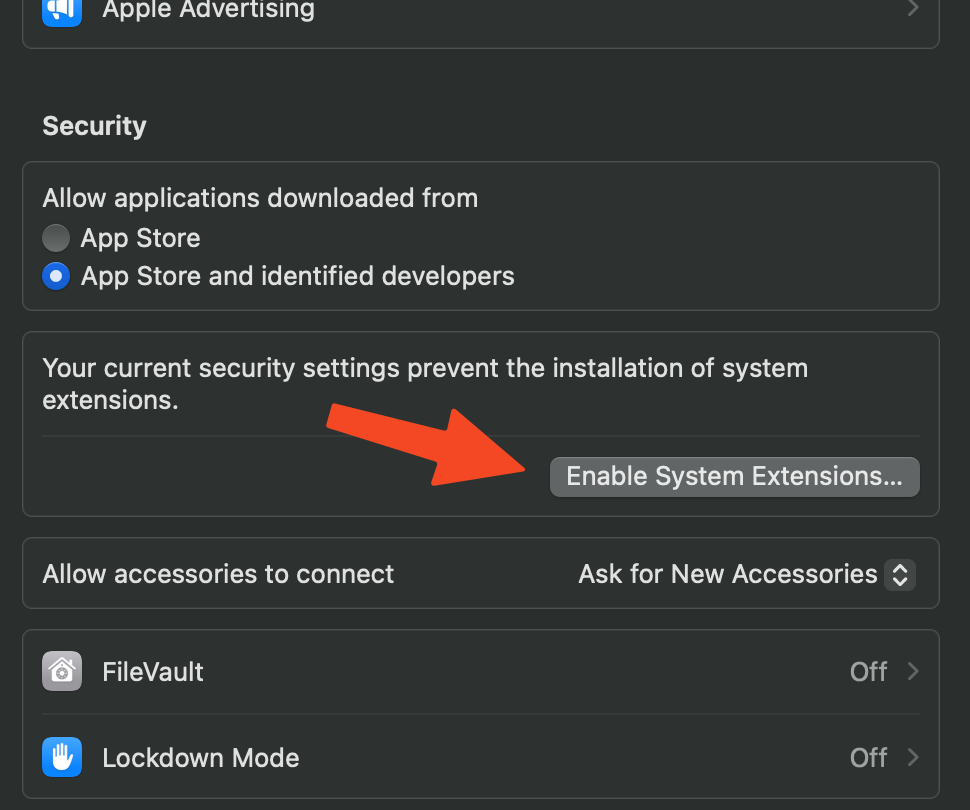Click the Apple Advertising megaphone icon

pos(62,9)
